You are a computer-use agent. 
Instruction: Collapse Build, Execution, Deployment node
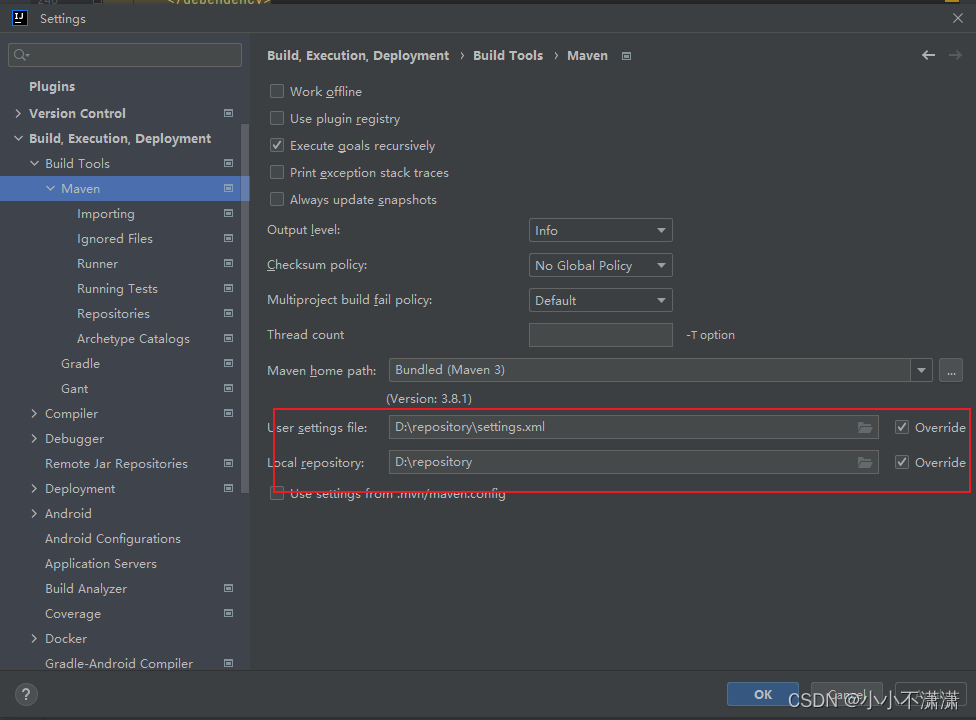18,138
